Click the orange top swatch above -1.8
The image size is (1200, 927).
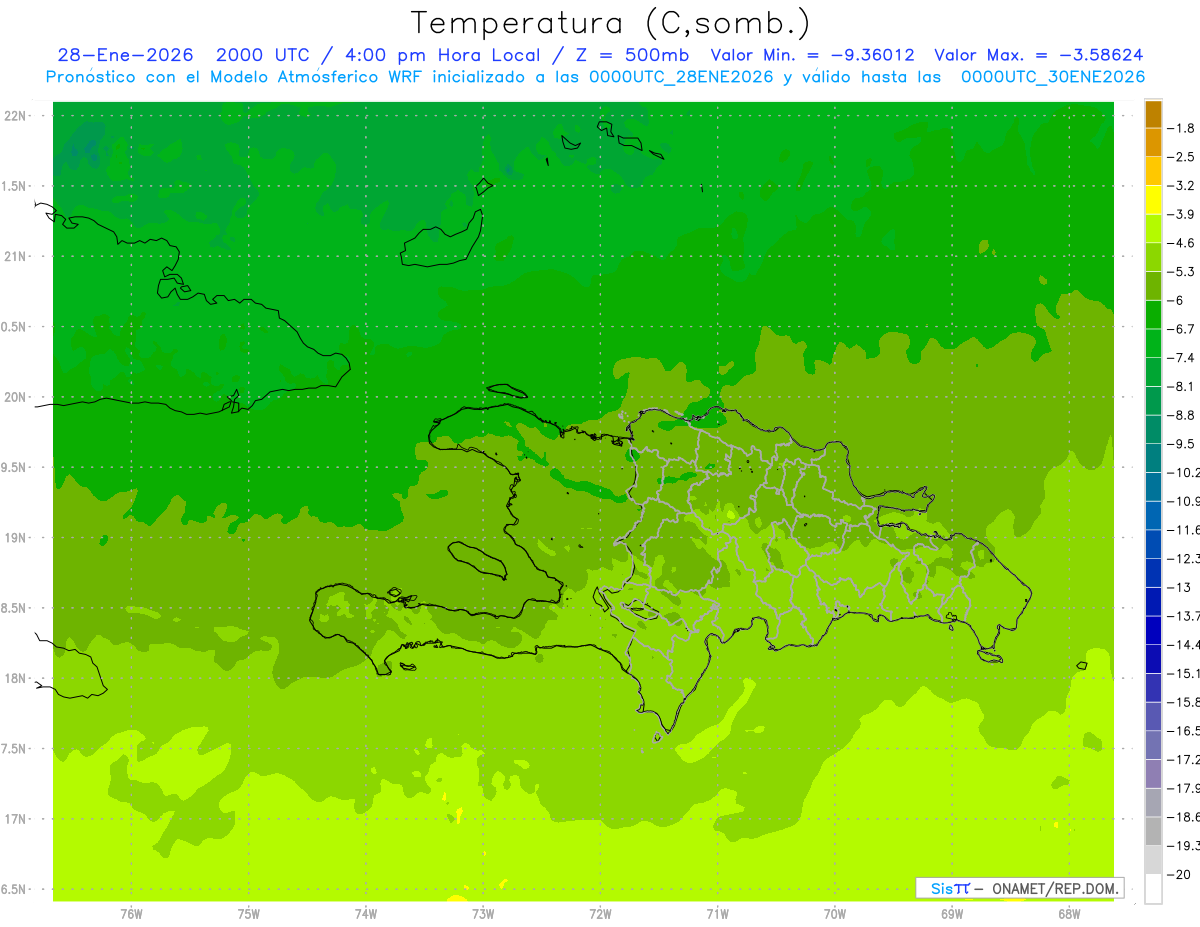[1153, 114]
